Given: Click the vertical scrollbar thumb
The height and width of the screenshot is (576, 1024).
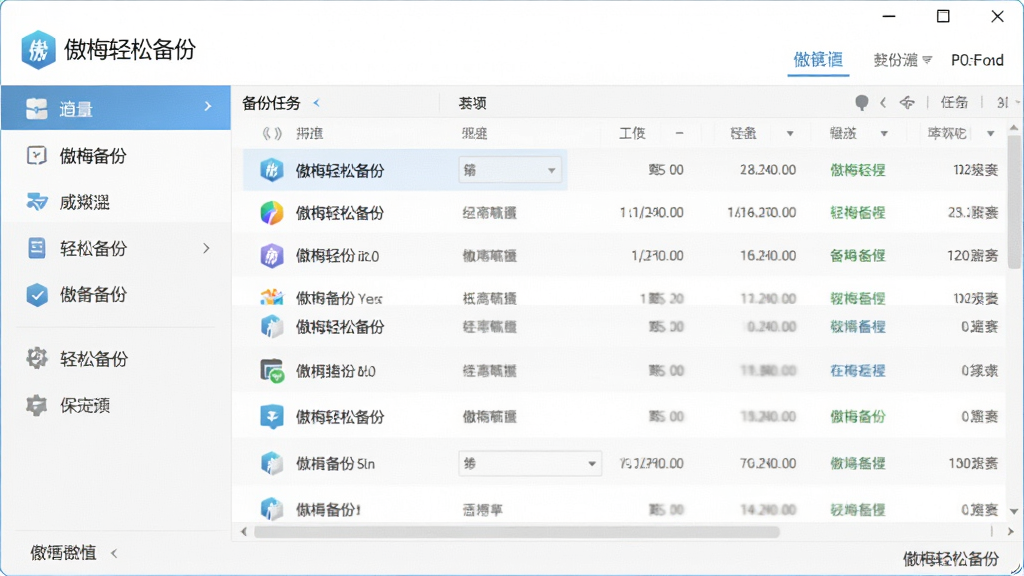Looking at the screenshot, I should point(1014,201).
